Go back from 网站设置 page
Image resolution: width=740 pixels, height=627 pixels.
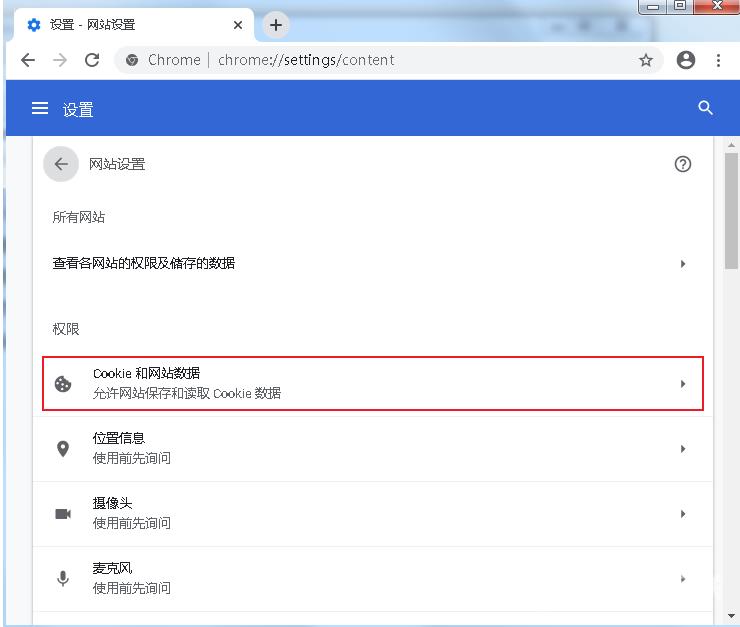[x=61, y=164]
